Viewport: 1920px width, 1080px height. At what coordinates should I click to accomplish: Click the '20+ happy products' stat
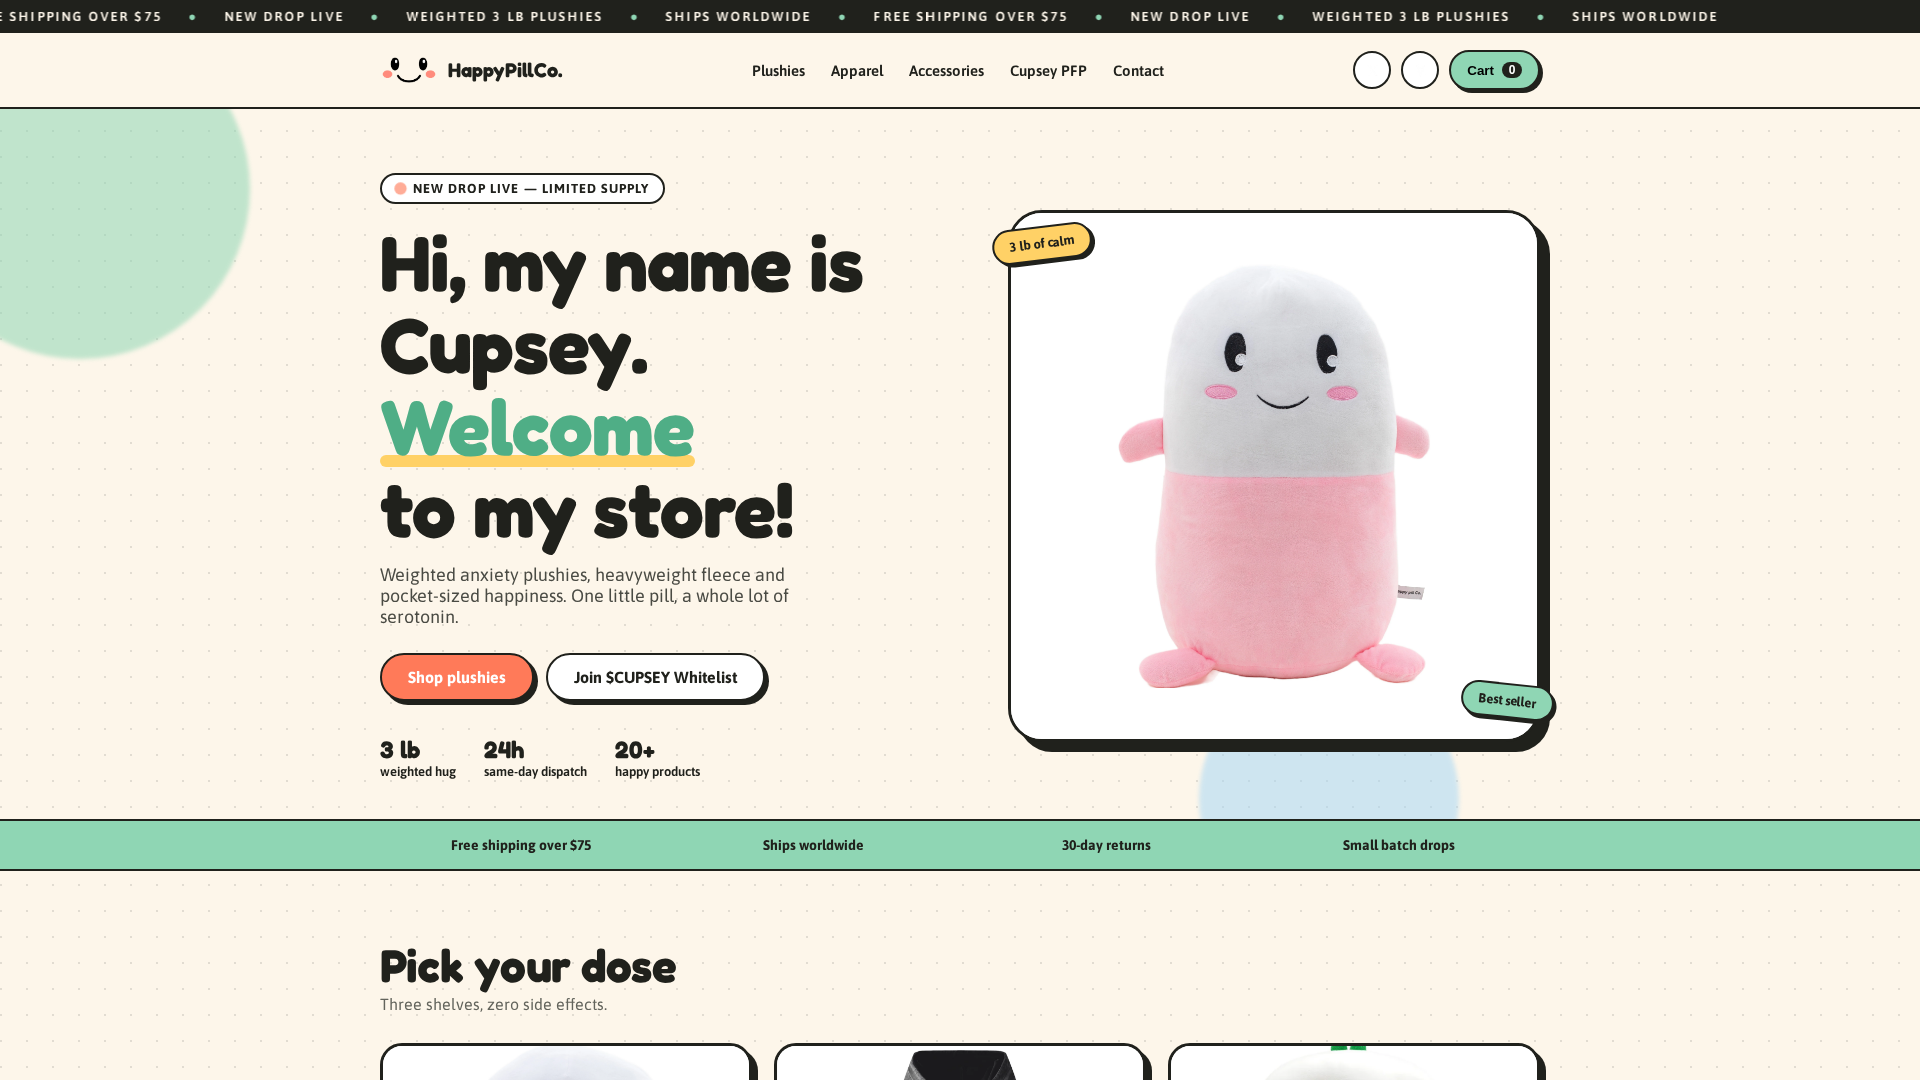tap(657, 759)
